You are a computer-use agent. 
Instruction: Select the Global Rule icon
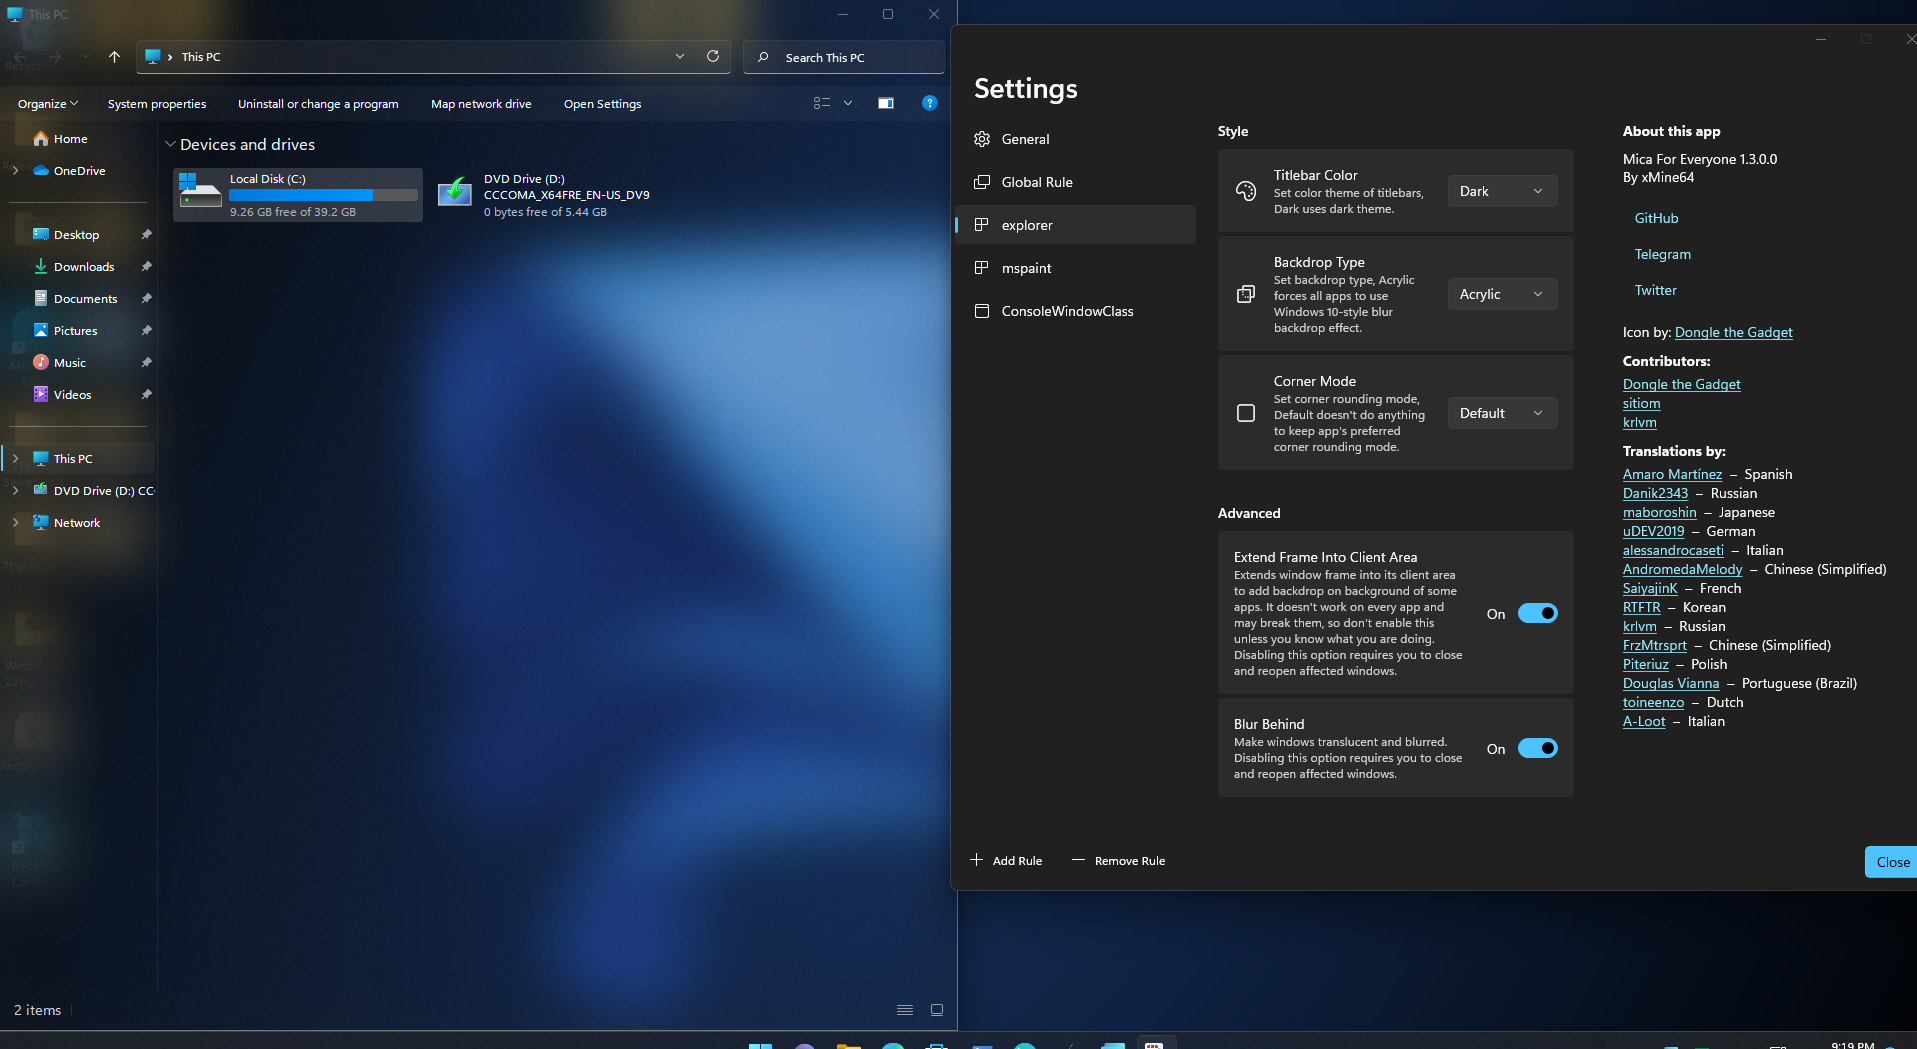pos(983,182)
